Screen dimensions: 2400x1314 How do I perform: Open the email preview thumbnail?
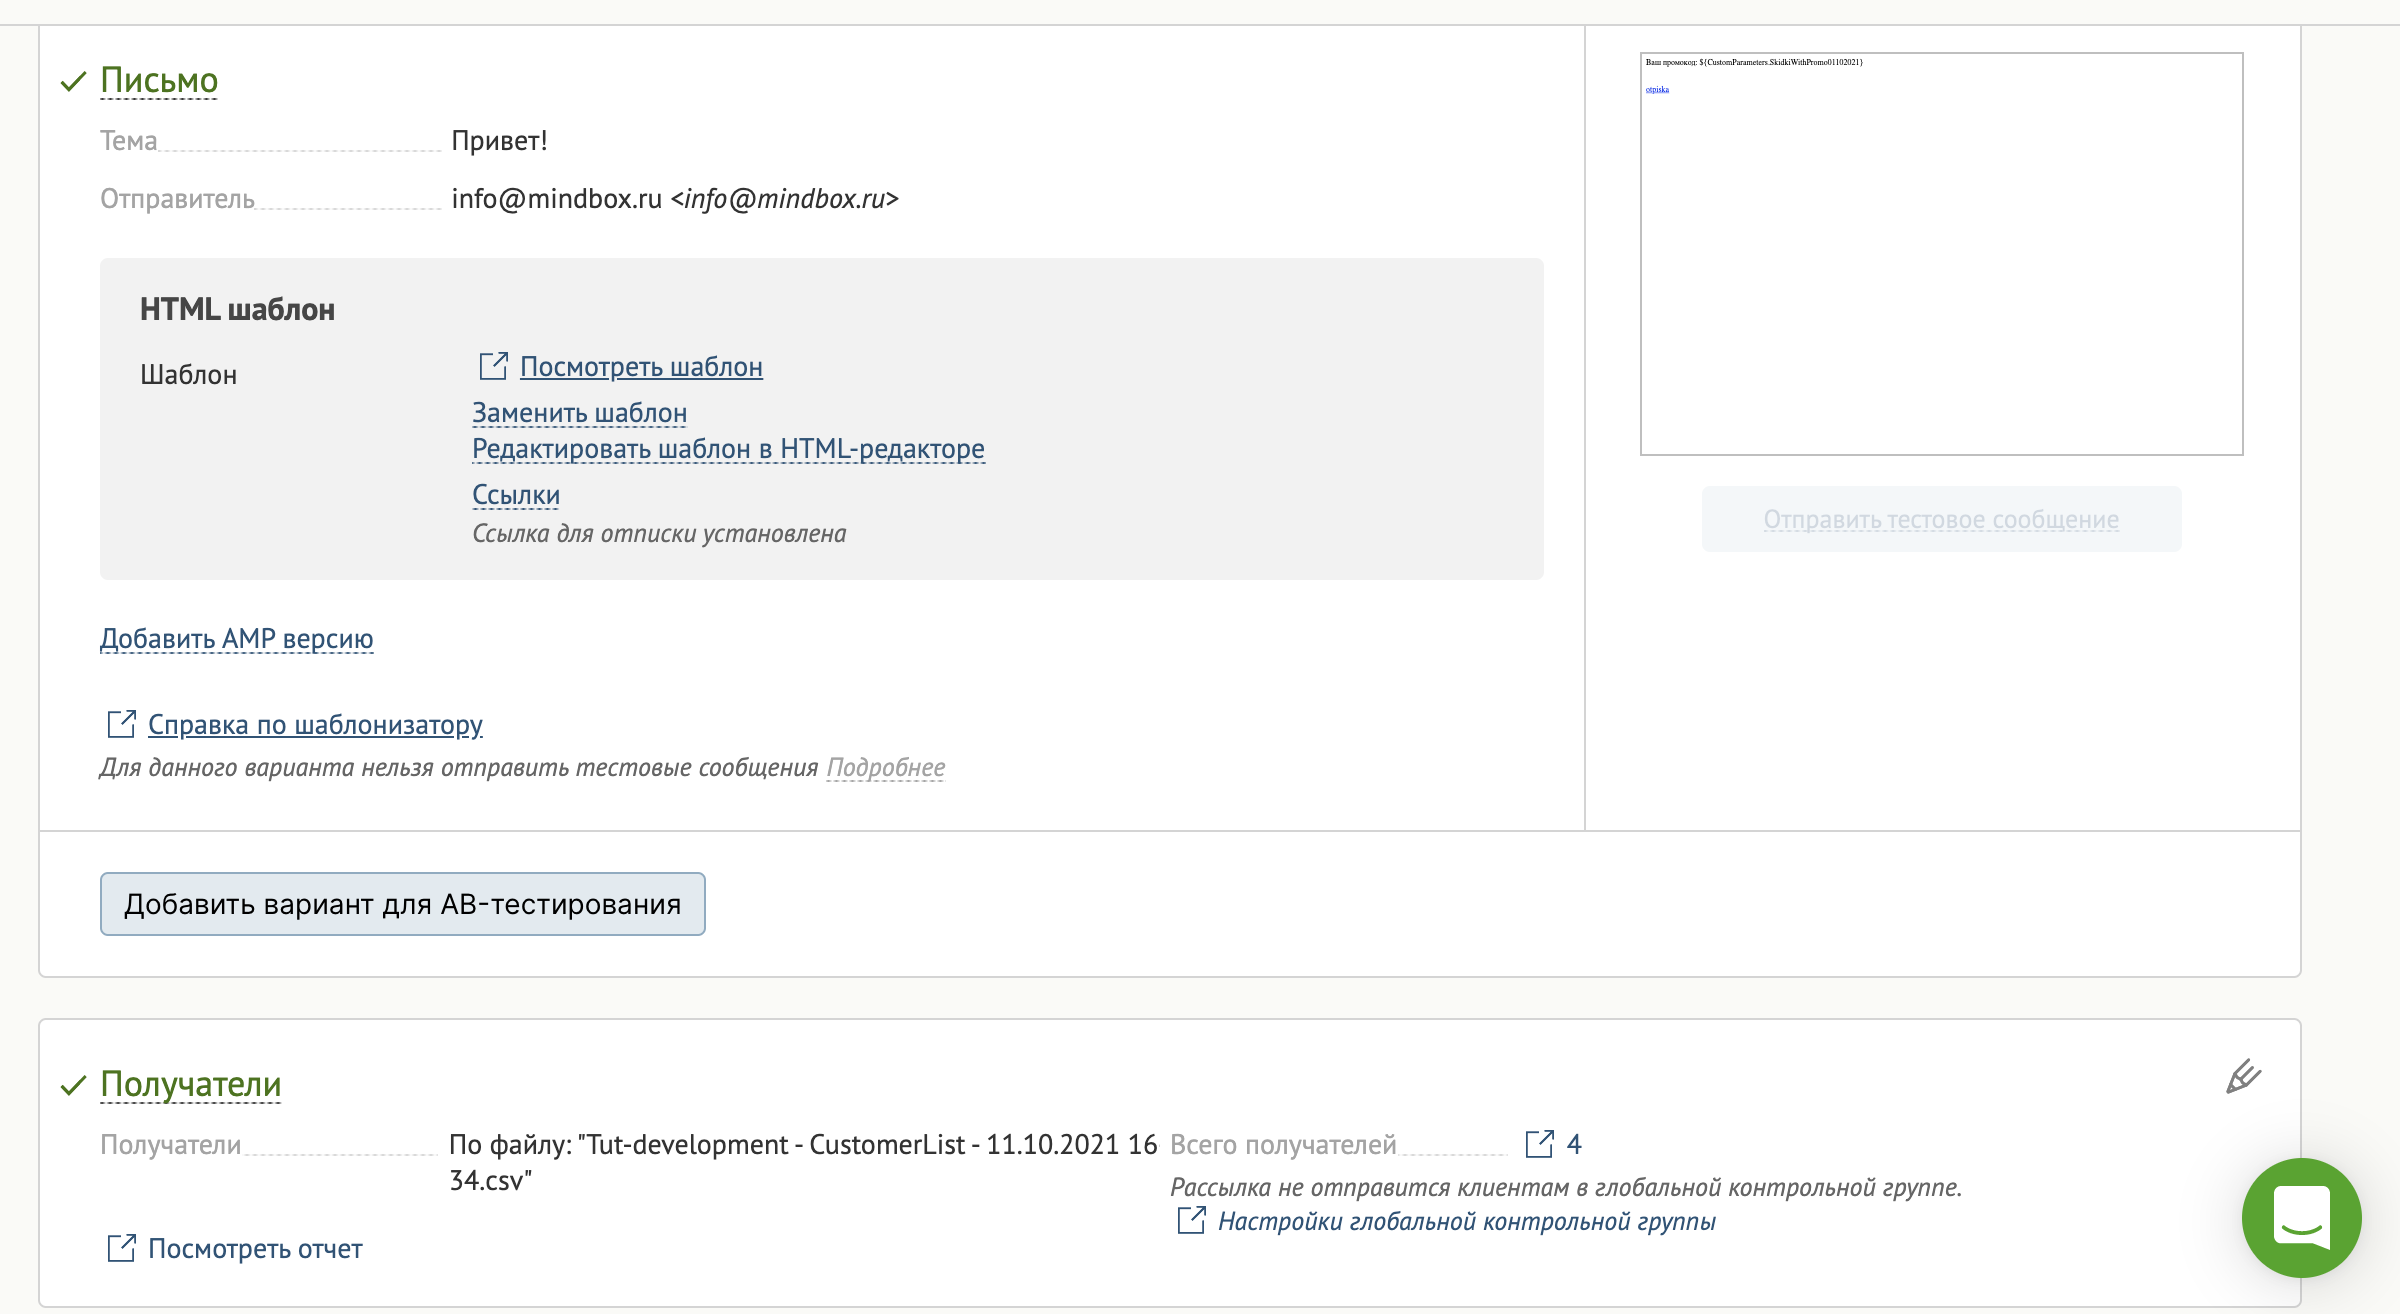pyautogui.click(x=1941, y=254)
